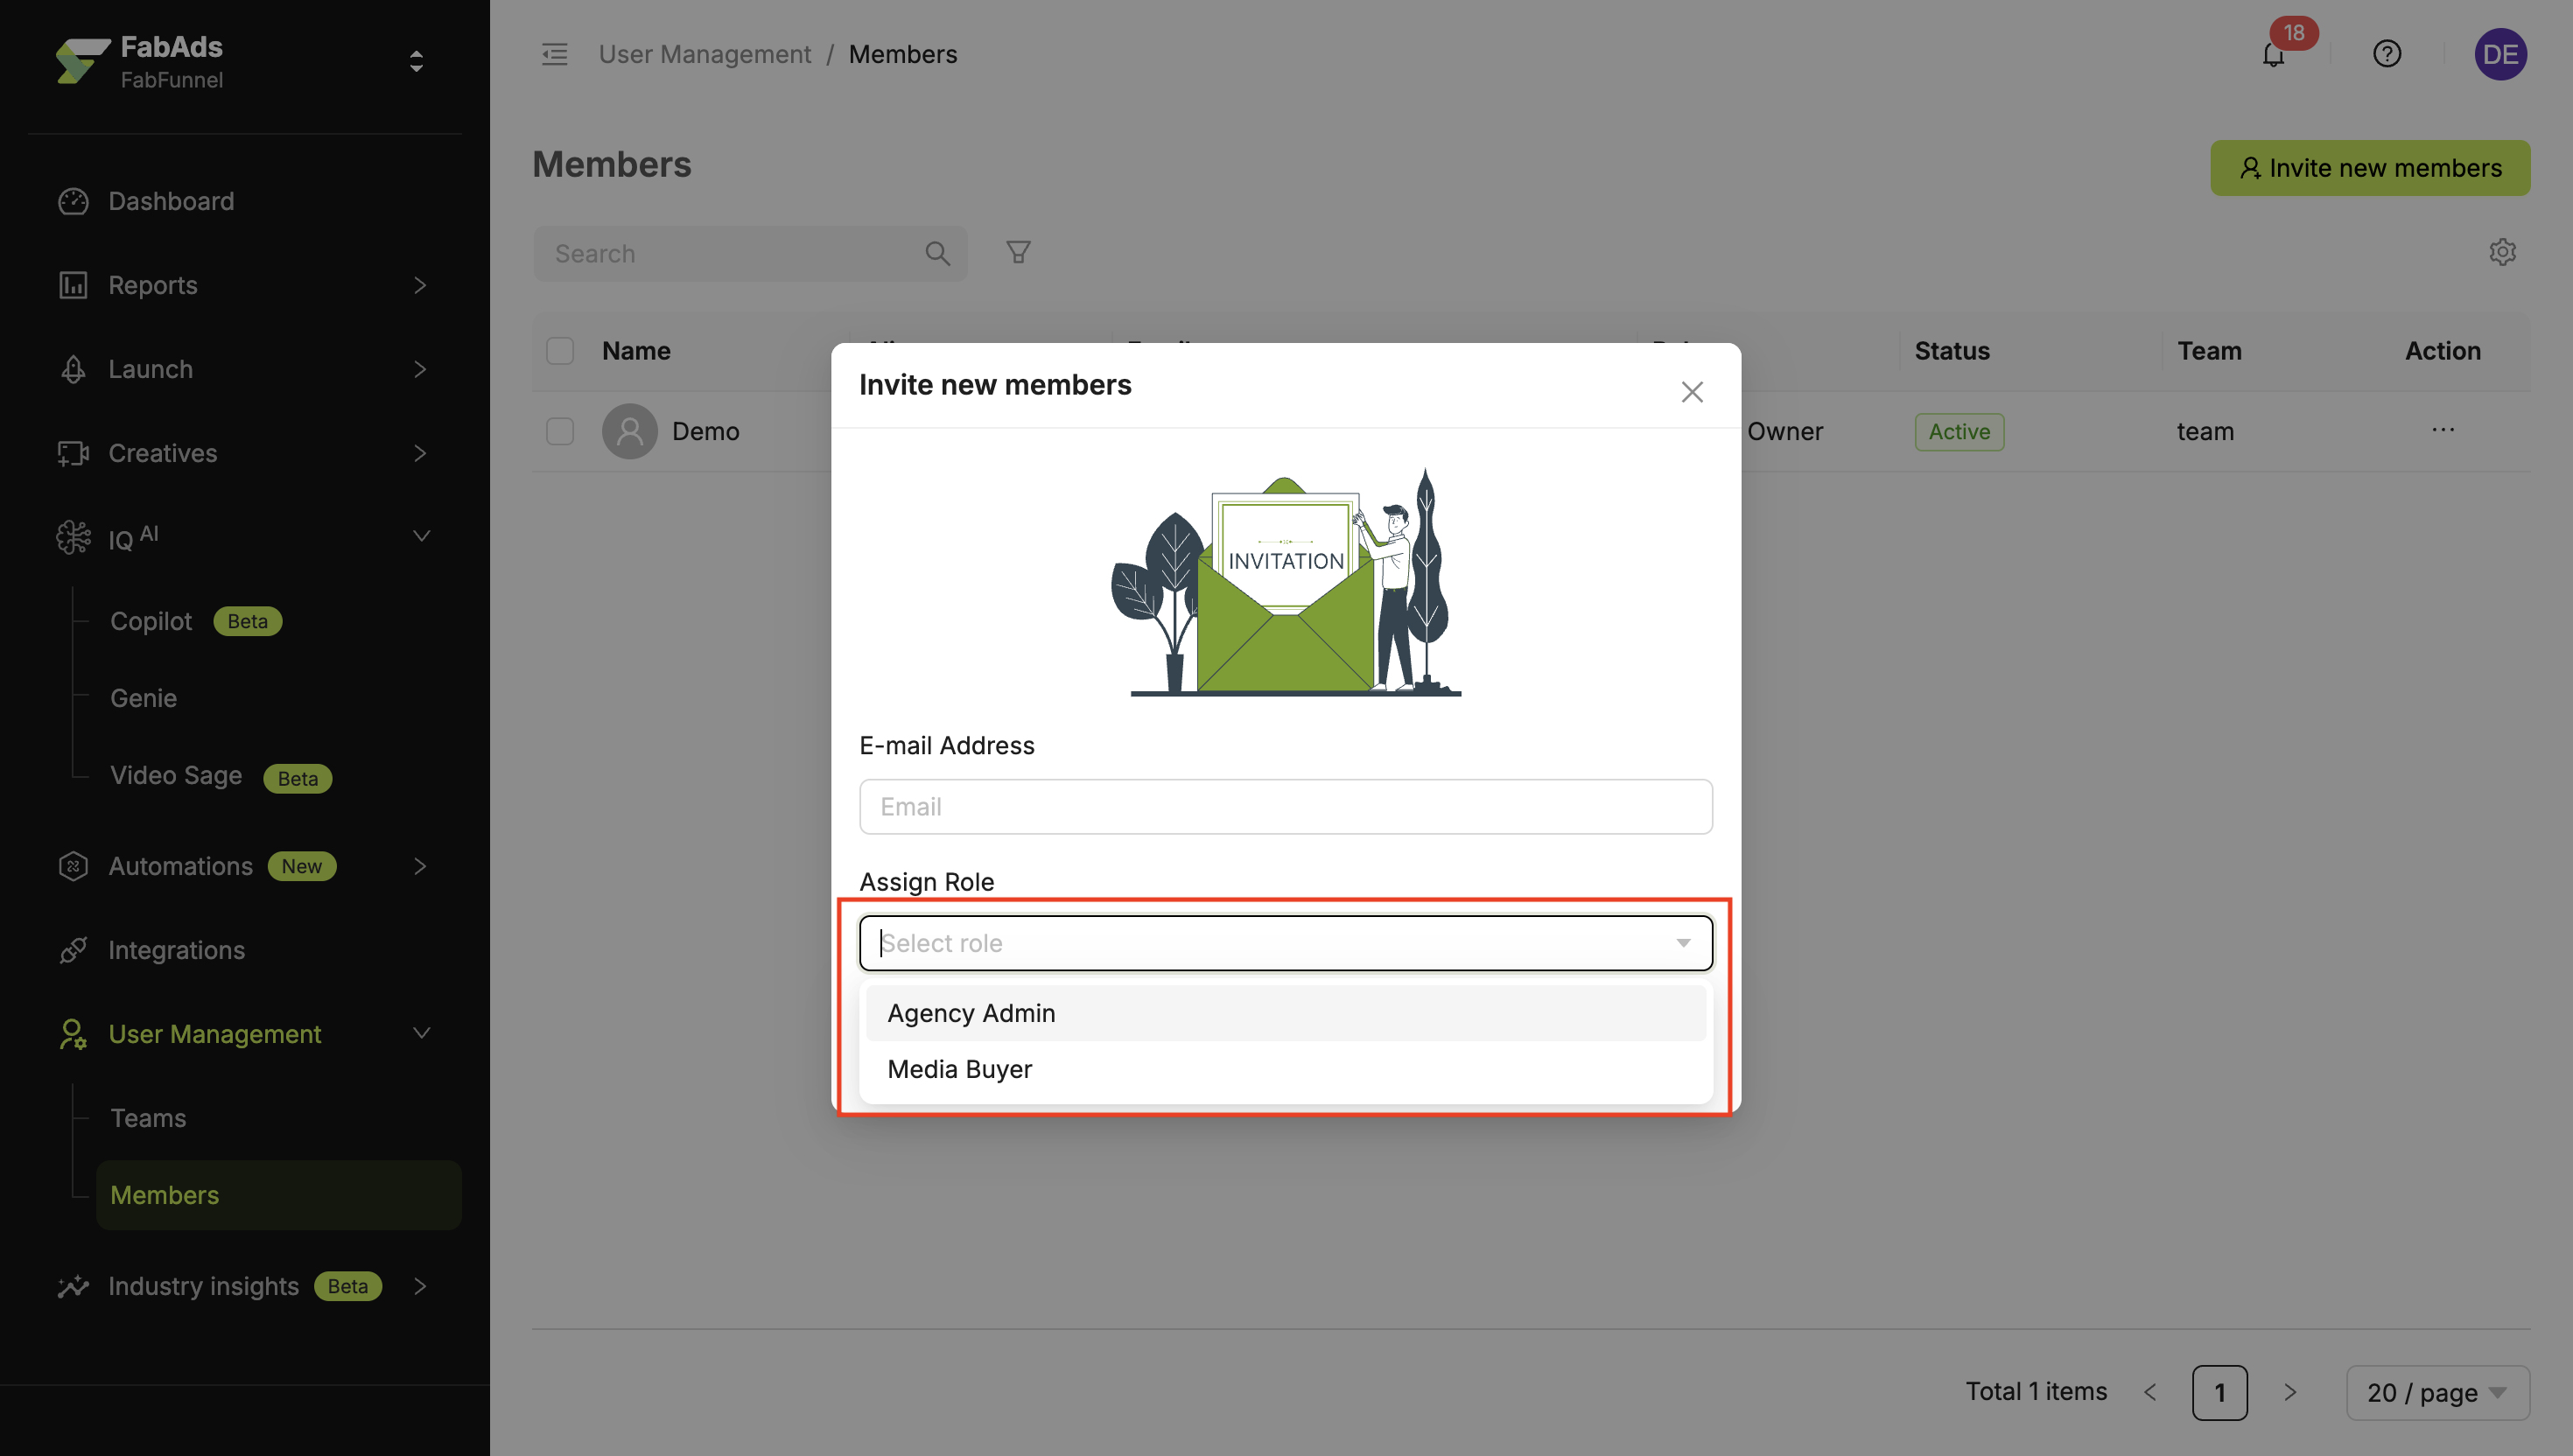The width and height of the screenshot is (2573, 1456).
Task: Close the Invite new members dialog
Action: [x=1691, y=392]
